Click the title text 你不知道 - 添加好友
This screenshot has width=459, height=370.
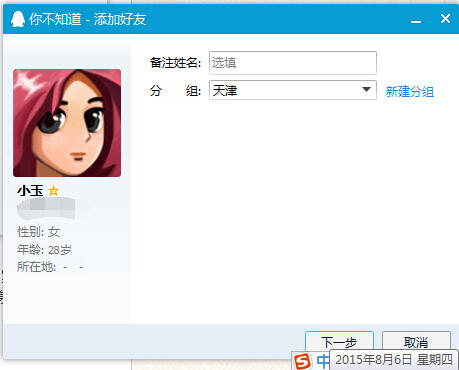point(88,19)
